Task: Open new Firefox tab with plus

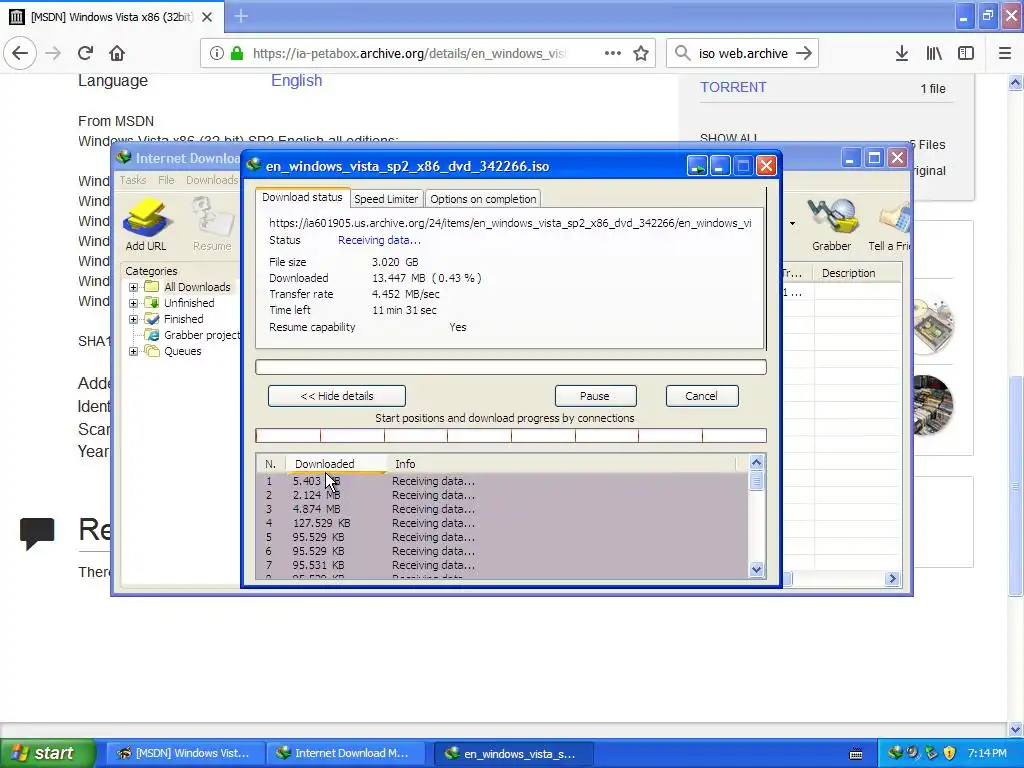Action: [x=241, y=16]
